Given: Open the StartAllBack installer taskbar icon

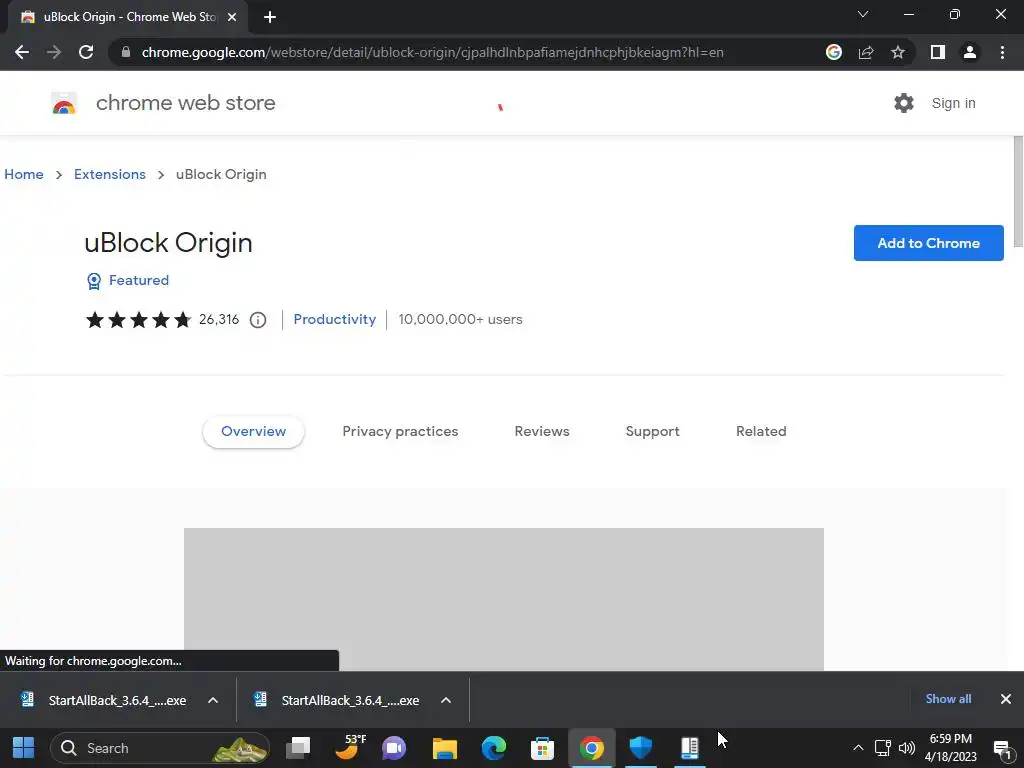Looking at the screenshot, I should pyautogui.click(x=690, y=747).
